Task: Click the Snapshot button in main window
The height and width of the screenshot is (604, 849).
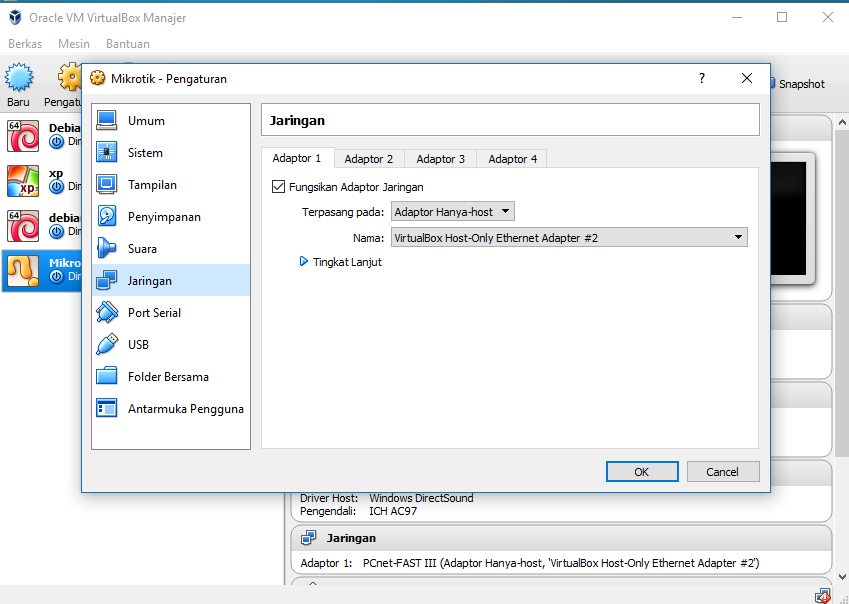Action: click(x=798, y=84)
